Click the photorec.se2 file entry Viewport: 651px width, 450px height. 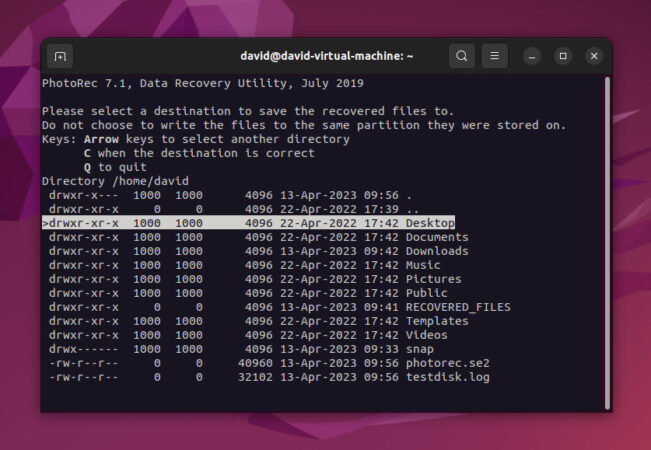[x=447, y=363]
